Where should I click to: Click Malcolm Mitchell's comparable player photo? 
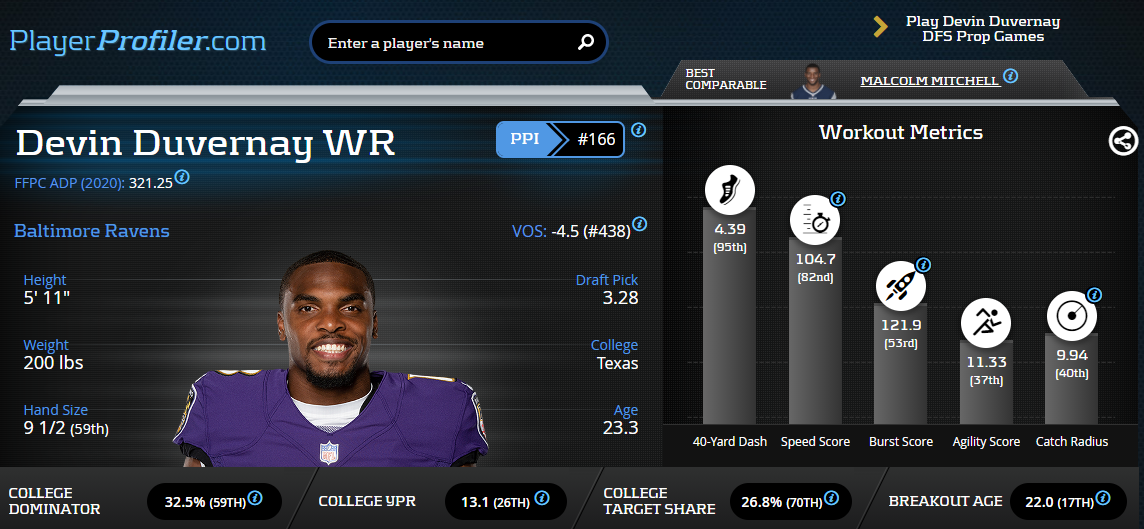[811, 81]
